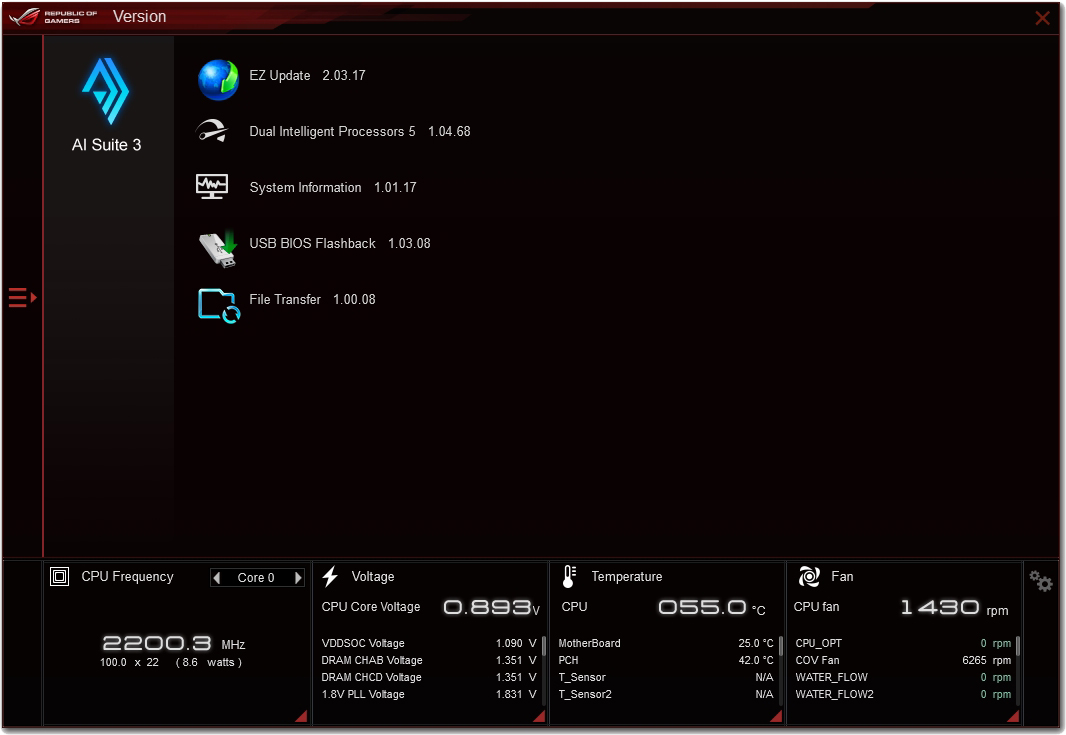Click the Fan panel fan icon

click(809, 577)
